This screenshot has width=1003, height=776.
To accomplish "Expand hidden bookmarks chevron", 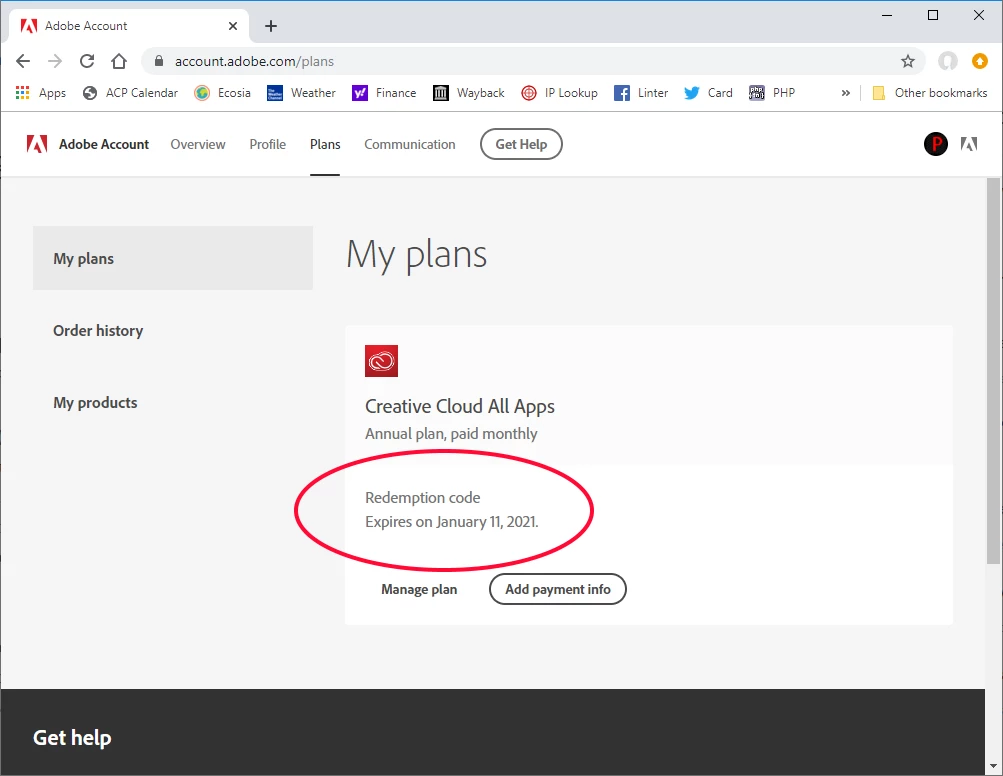I will (x=846, y=93).
